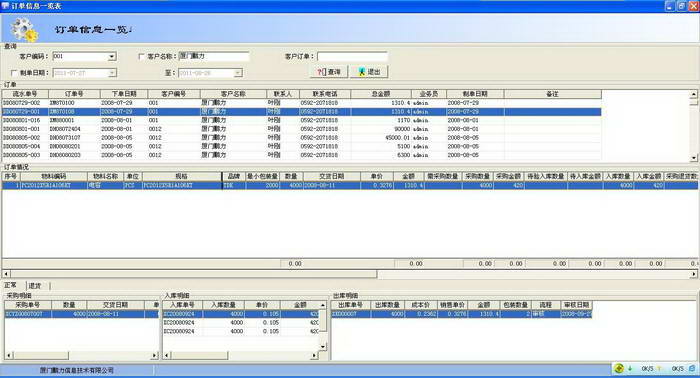Click the 采购金额 column header
The width and height of the screenshot is (700, 378).
click(x=509, y=176)
